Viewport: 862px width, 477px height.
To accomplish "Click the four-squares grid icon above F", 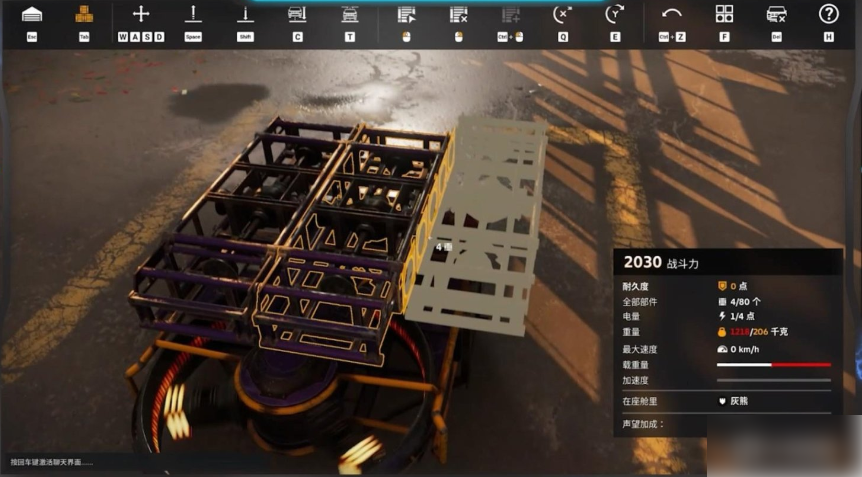I will 724,14.
